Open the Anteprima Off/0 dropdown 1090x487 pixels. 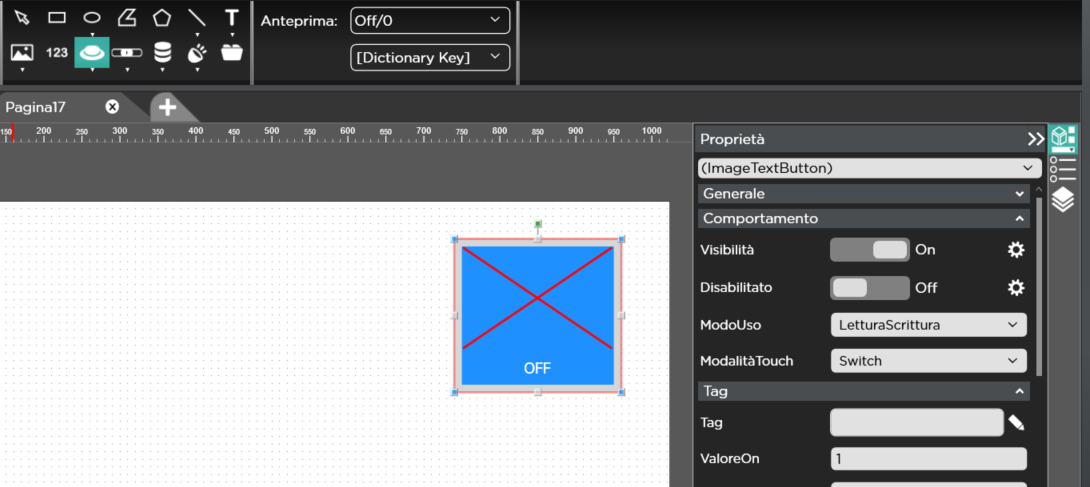pos(429,20)
